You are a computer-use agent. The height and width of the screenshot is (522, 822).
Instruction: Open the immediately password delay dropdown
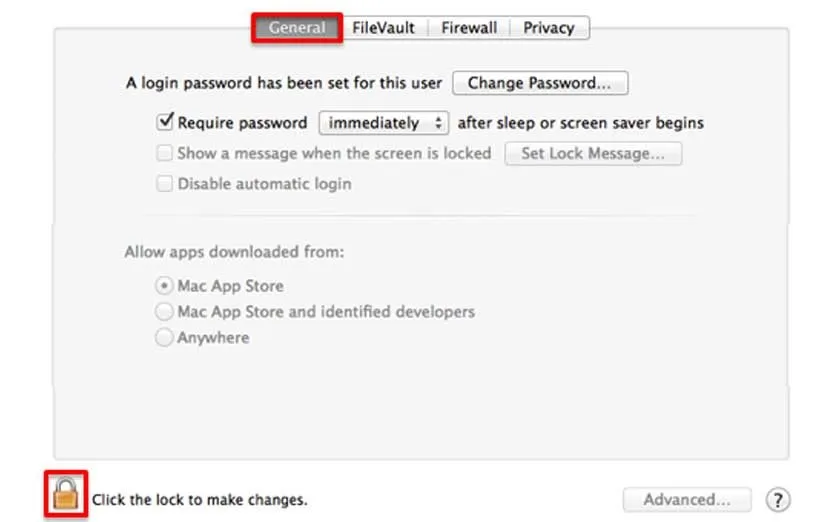(383, 123)
